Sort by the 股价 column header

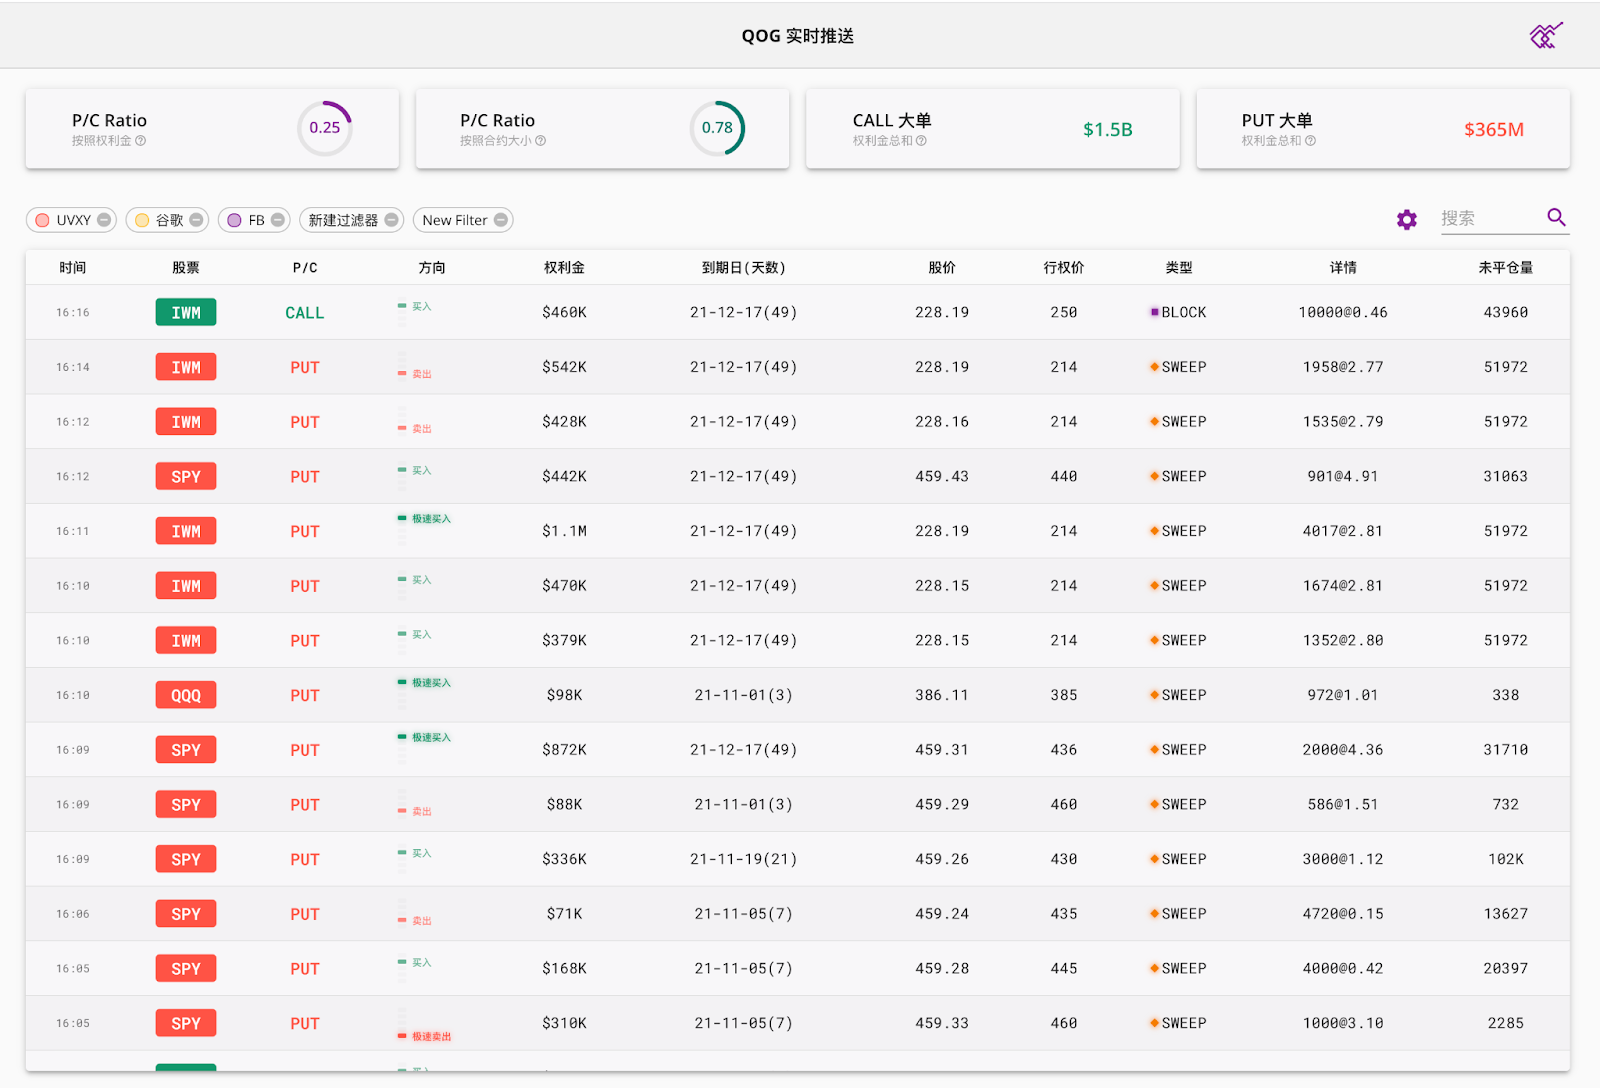[x=942, y=267]
